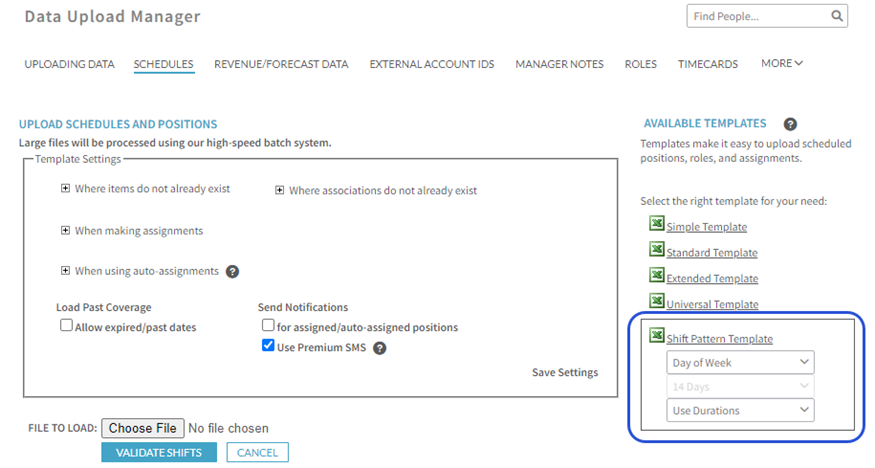Click Excel icon for Extended Template
Screen dimensions: 875x468
coord(657,275)
